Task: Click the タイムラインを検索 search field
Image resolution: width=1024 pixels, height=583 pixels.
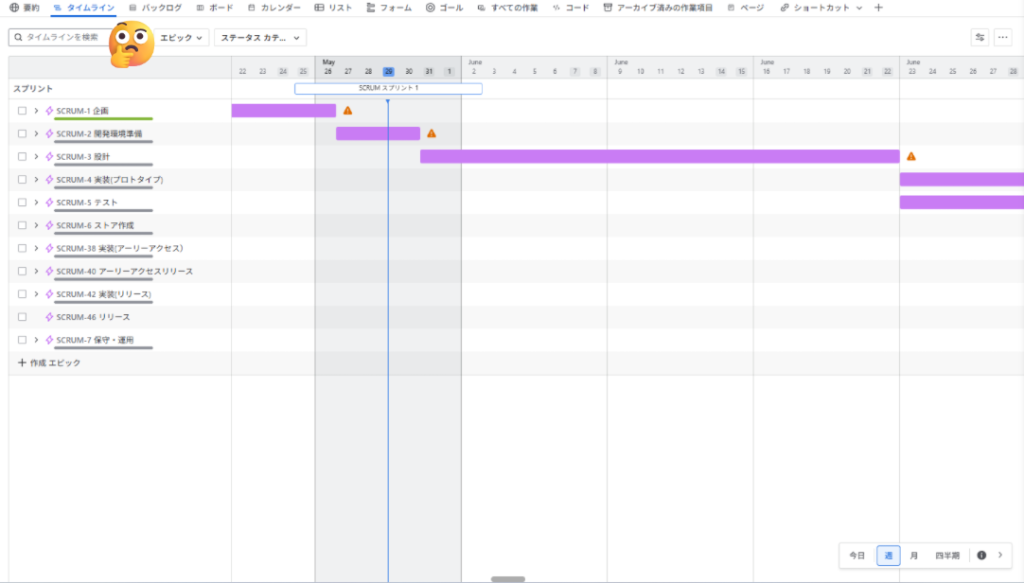Action: coord(60,37)
